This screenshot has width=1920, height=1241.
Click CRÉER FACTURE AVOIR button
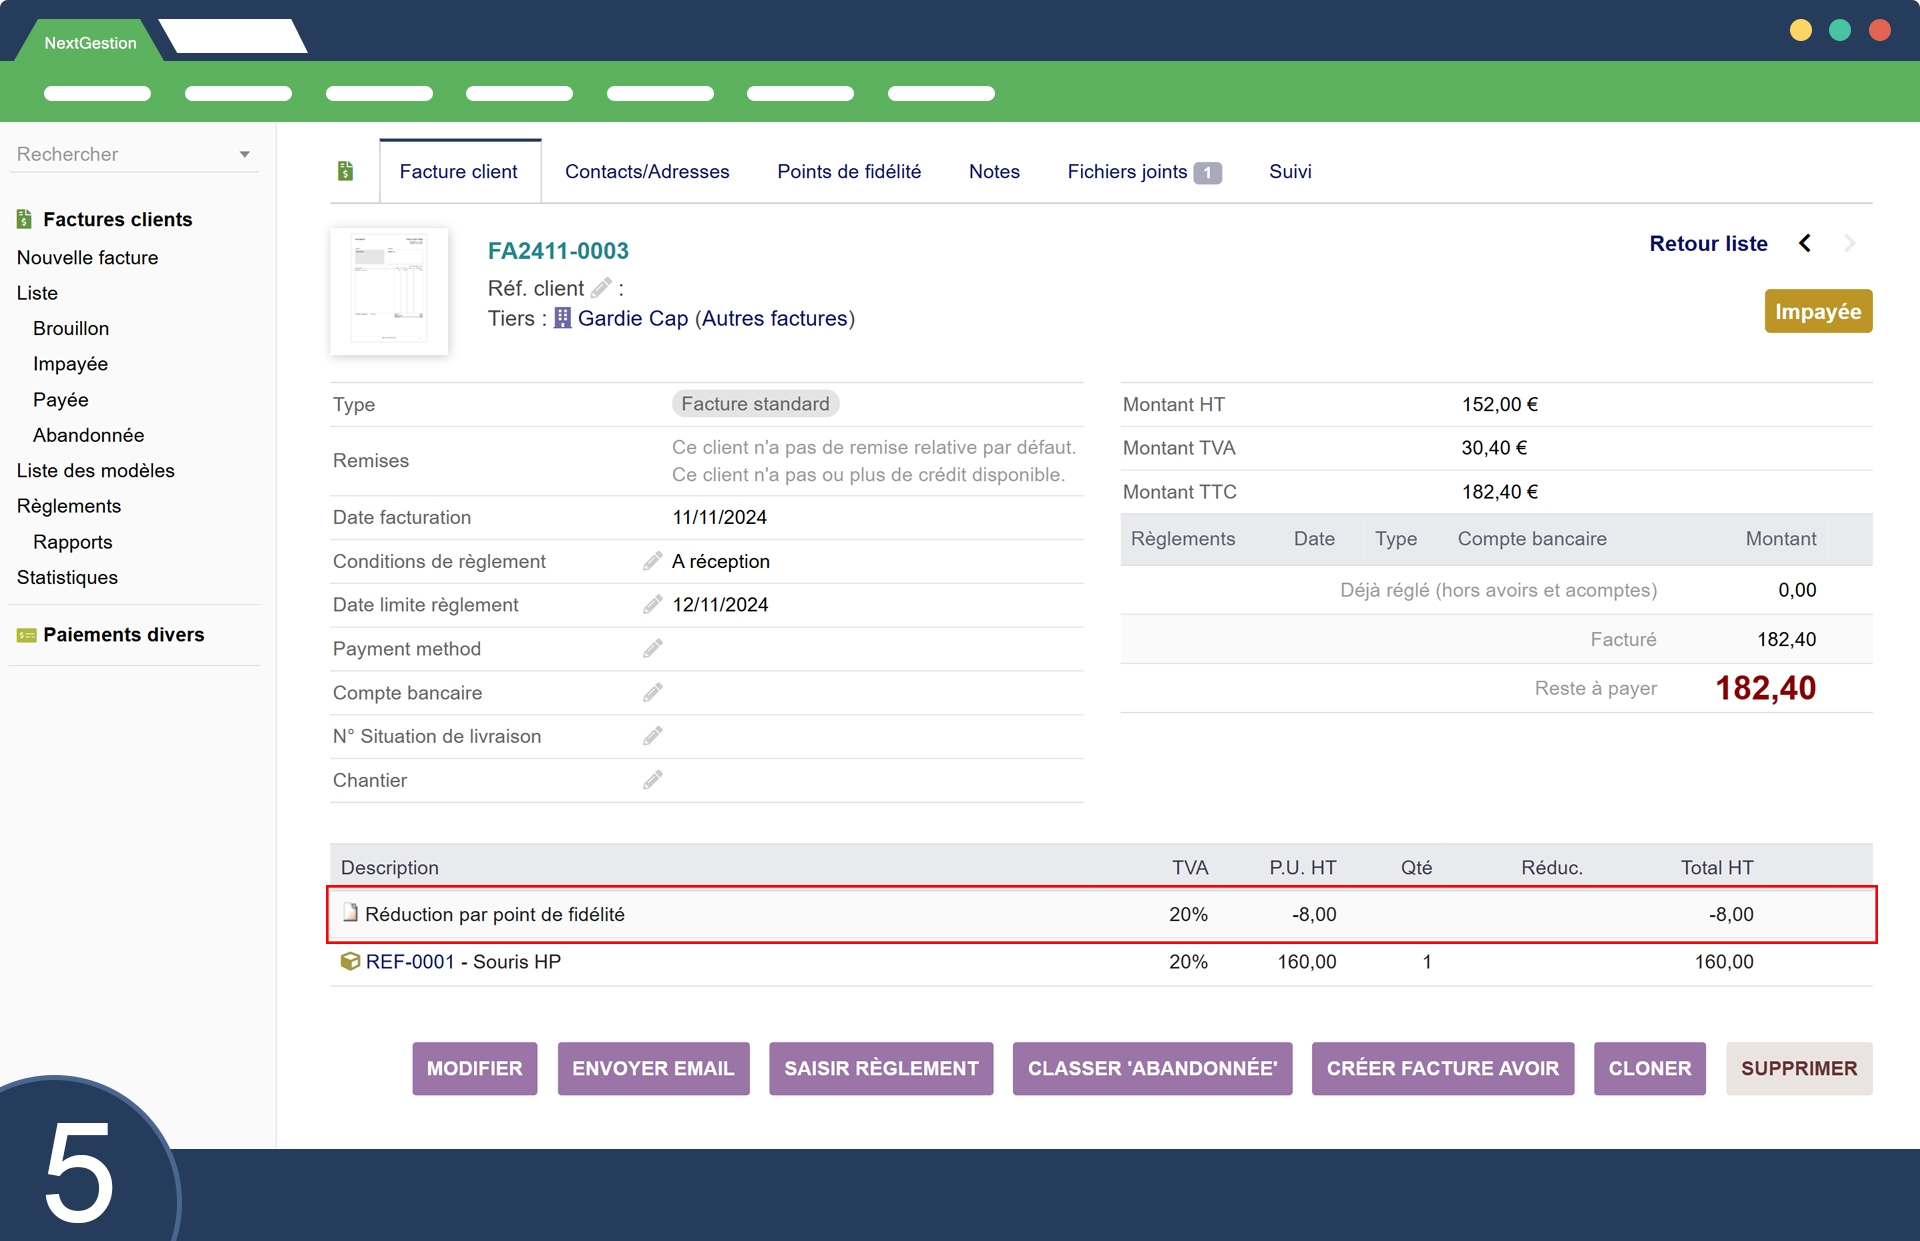coord(1442,1068)
